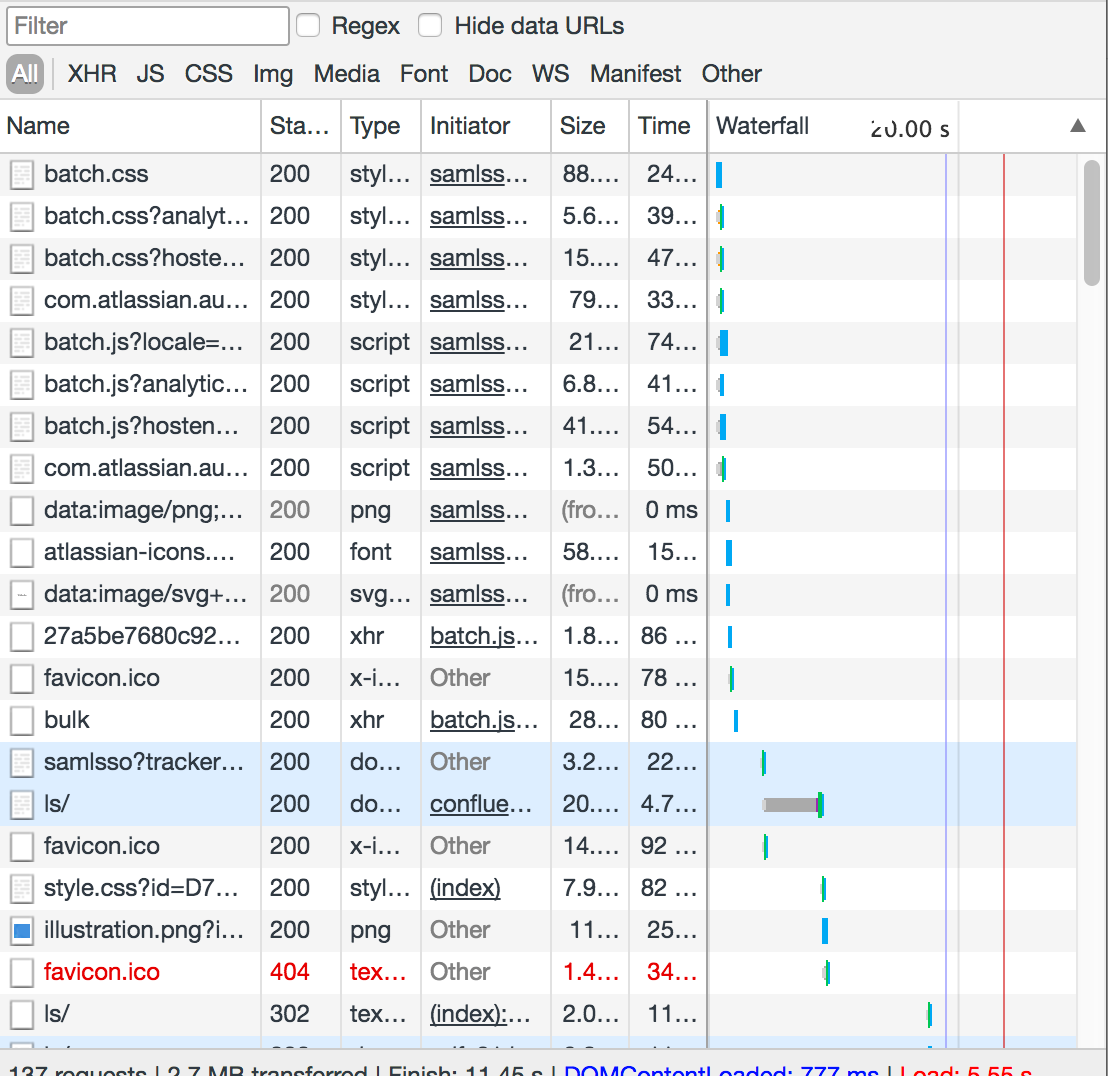Click the red favicon.ico 404 row icon

(x=21, y=973)
